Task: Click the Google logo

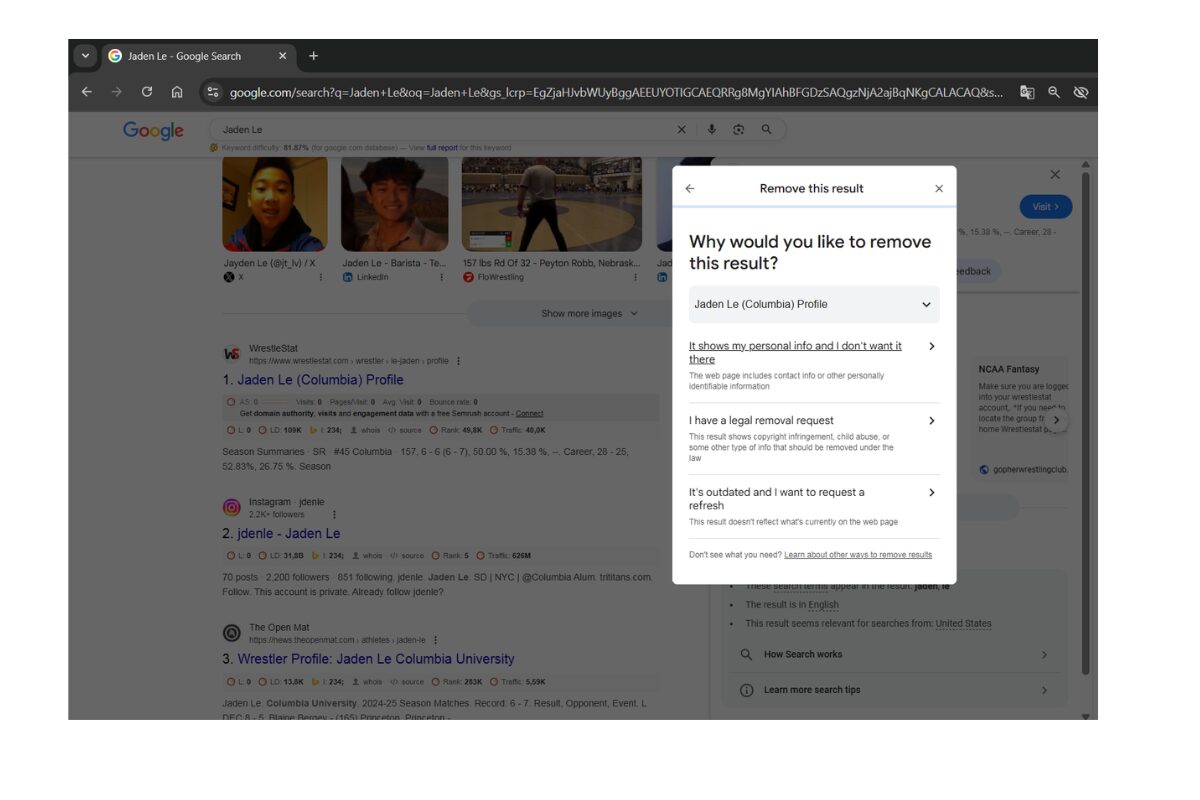Action: (153, 130)
